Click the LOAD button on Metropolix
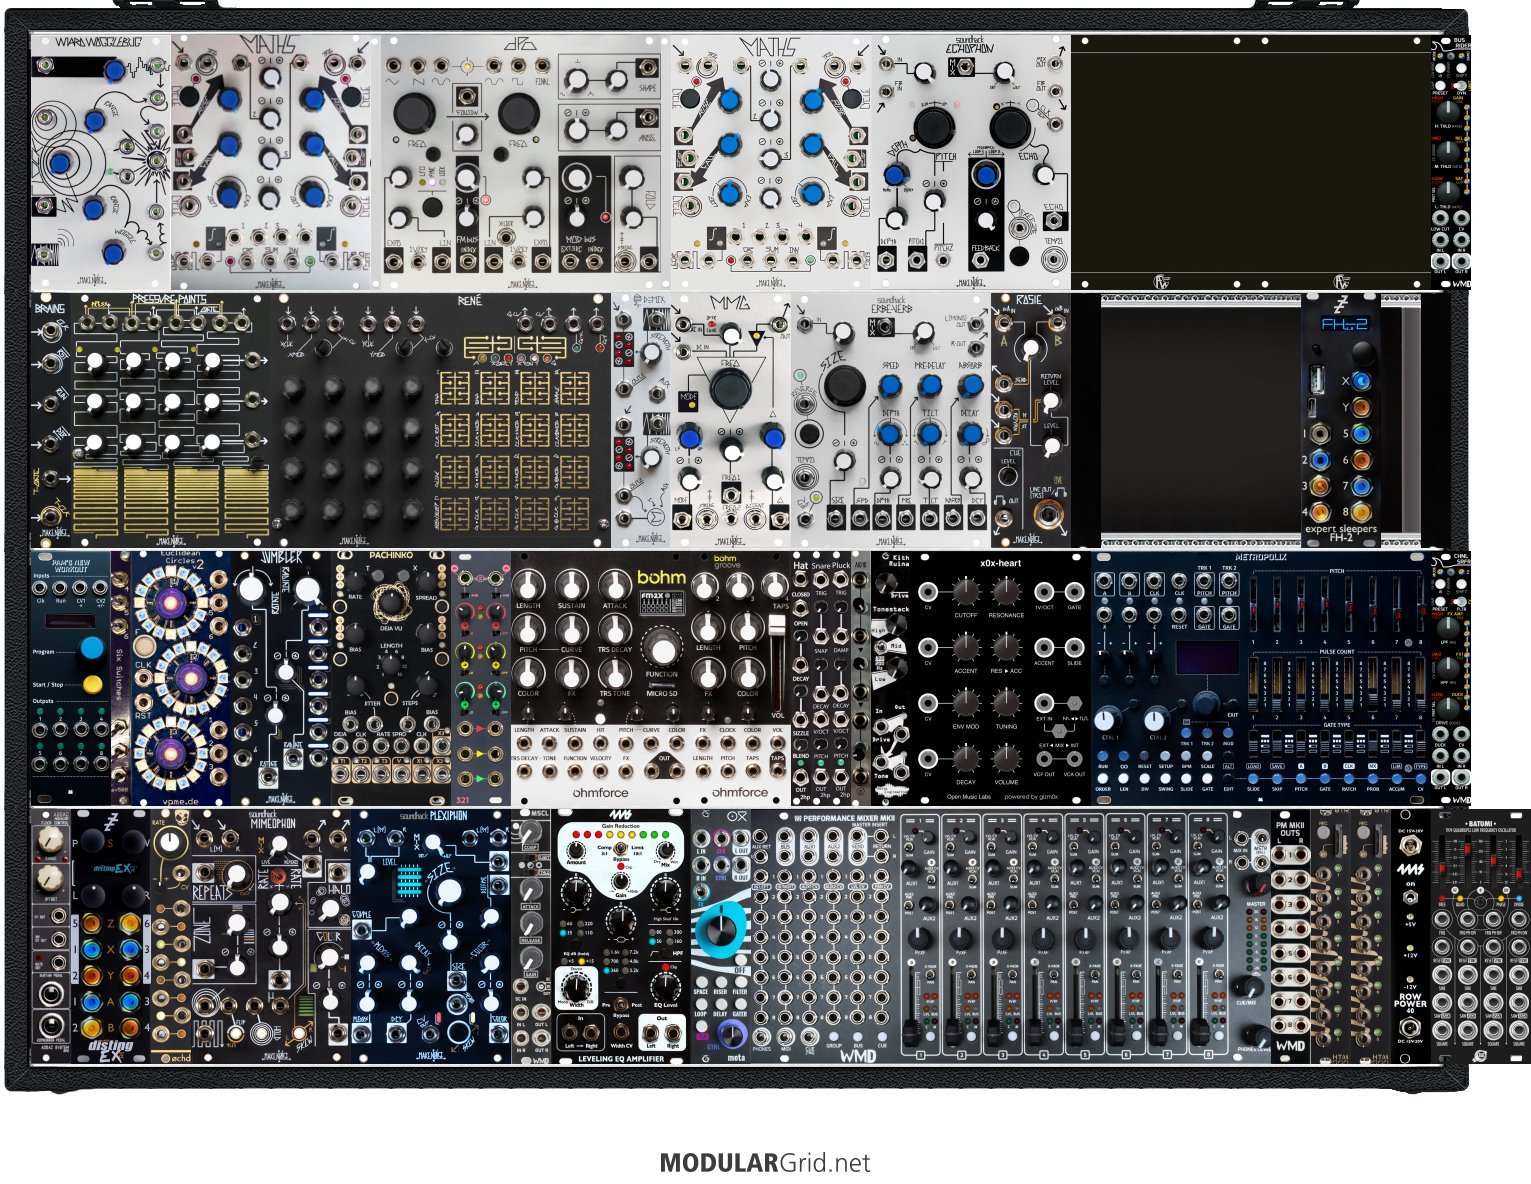The width and height of the screenshot is (1531, 1184). coord(1253,777)
